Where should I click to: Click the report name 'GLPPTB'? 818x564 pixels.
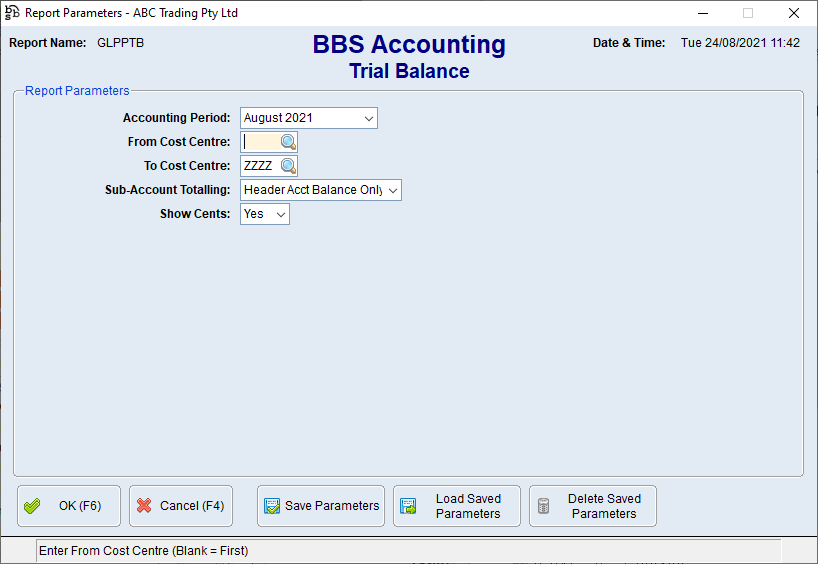pyautogui.click(x=121, y=43)
